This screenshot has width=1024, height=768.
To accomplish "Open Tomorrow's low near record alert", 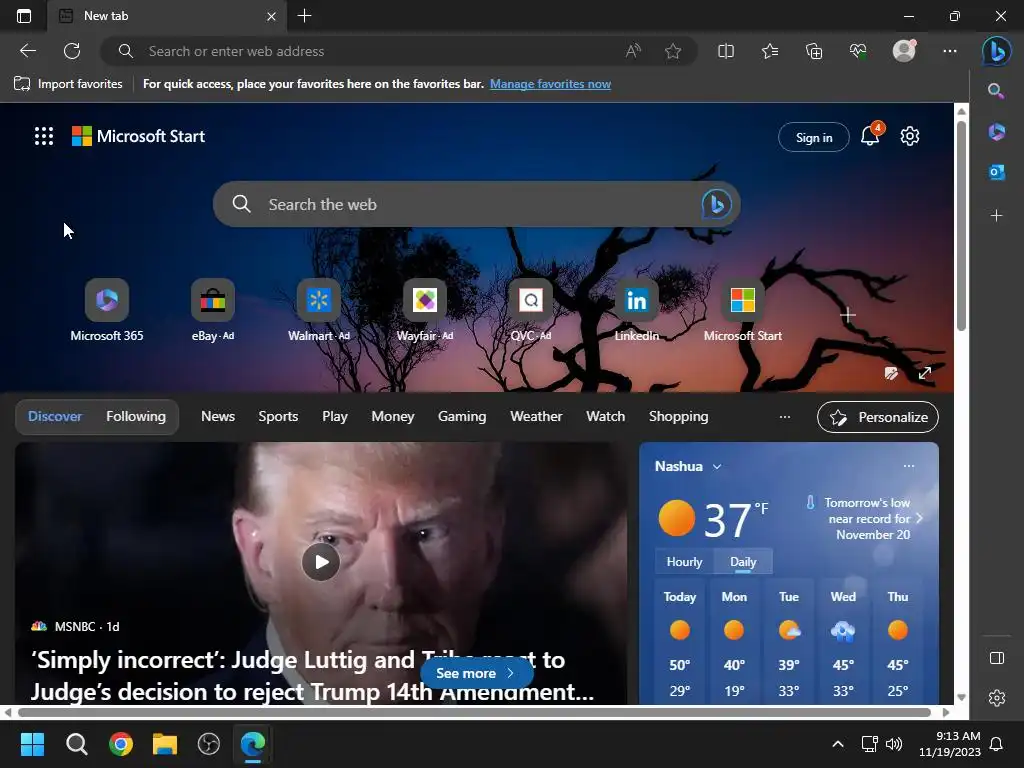I will (865, 519).
